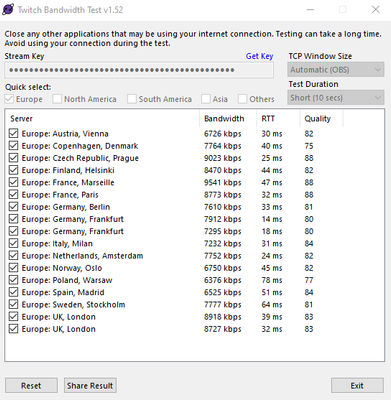The image size is (391, 400).
Task: Open the Get Key link
Action: click(259, 56)
